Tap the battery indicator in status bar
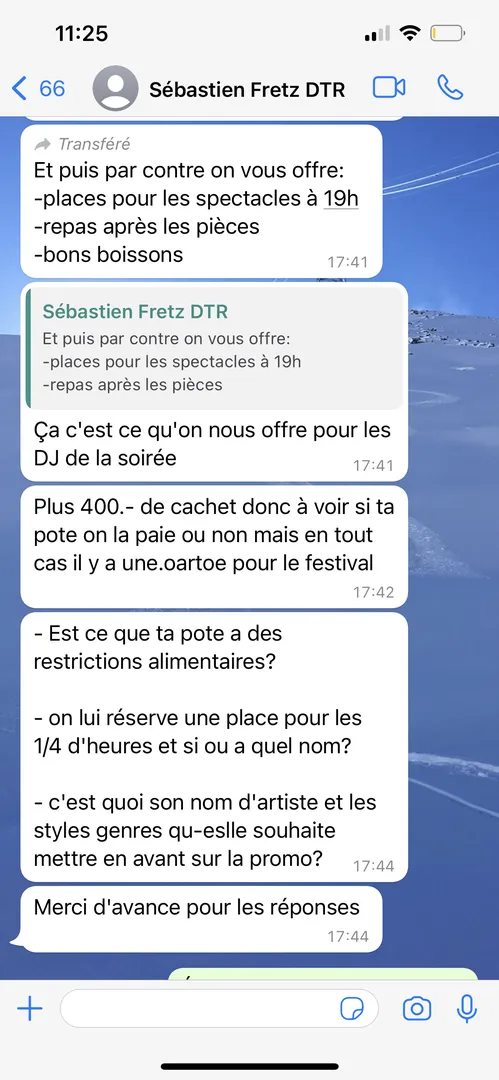This screenshot has width=499, height=1080. tap(447, 33)
